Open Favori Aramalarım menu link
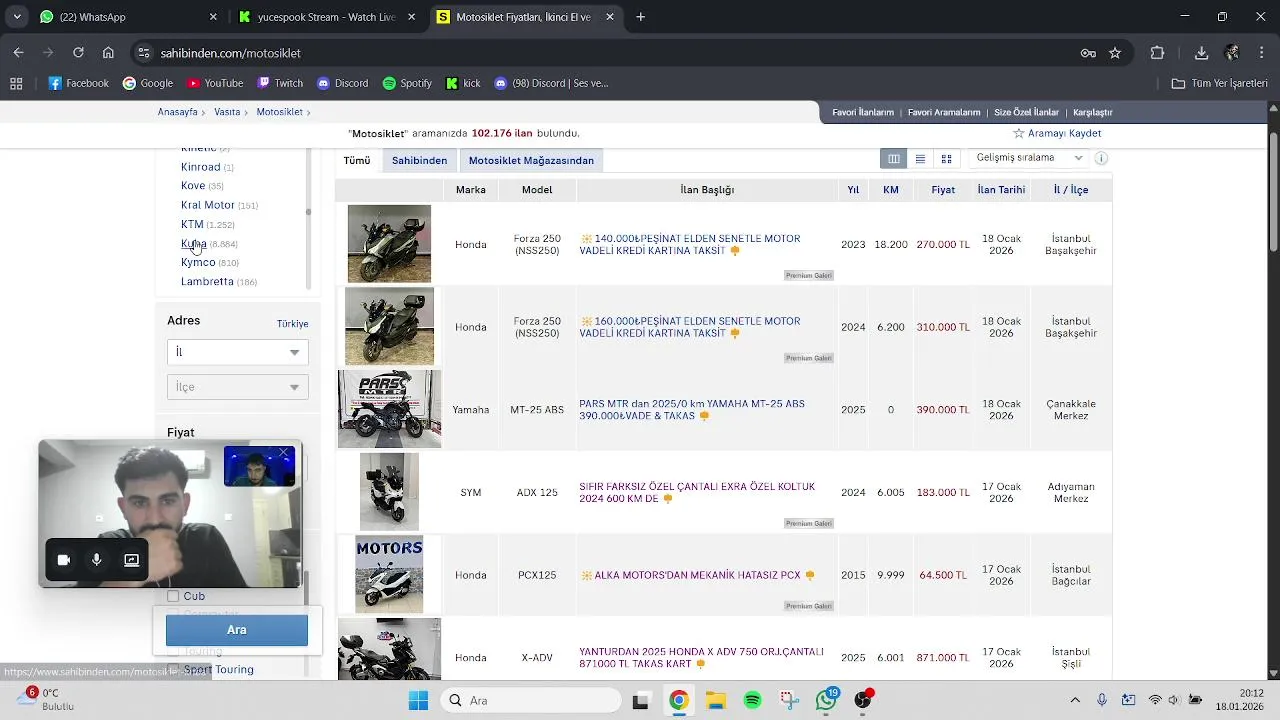Image resolution: width=1280 pixels, height=720 pixels. [x=944, y=112]
